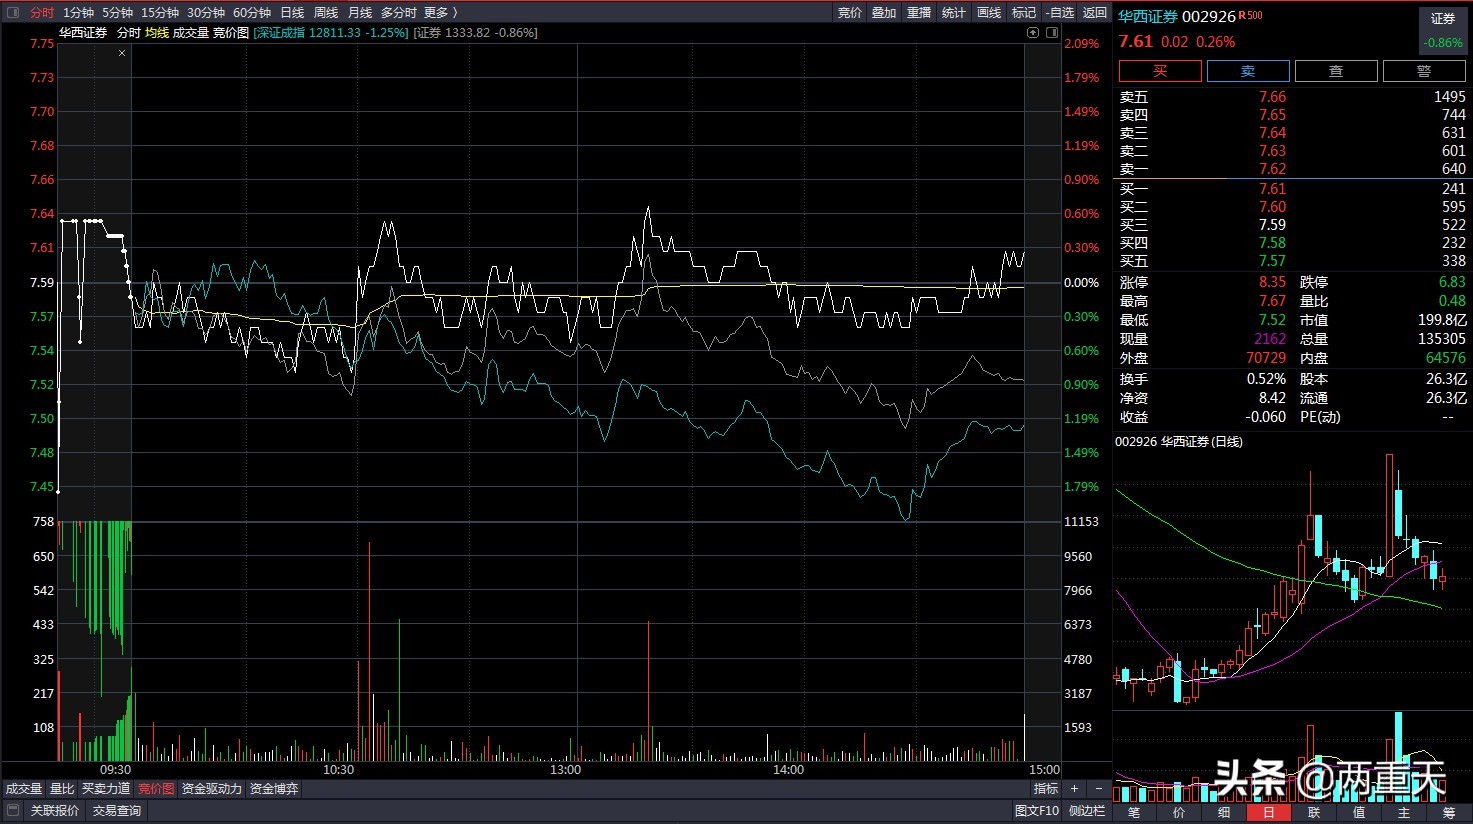Click the 买一 price 7.61 in order book
Viewport: 1473px width, 824px height.
click(x=1272, y=189)
